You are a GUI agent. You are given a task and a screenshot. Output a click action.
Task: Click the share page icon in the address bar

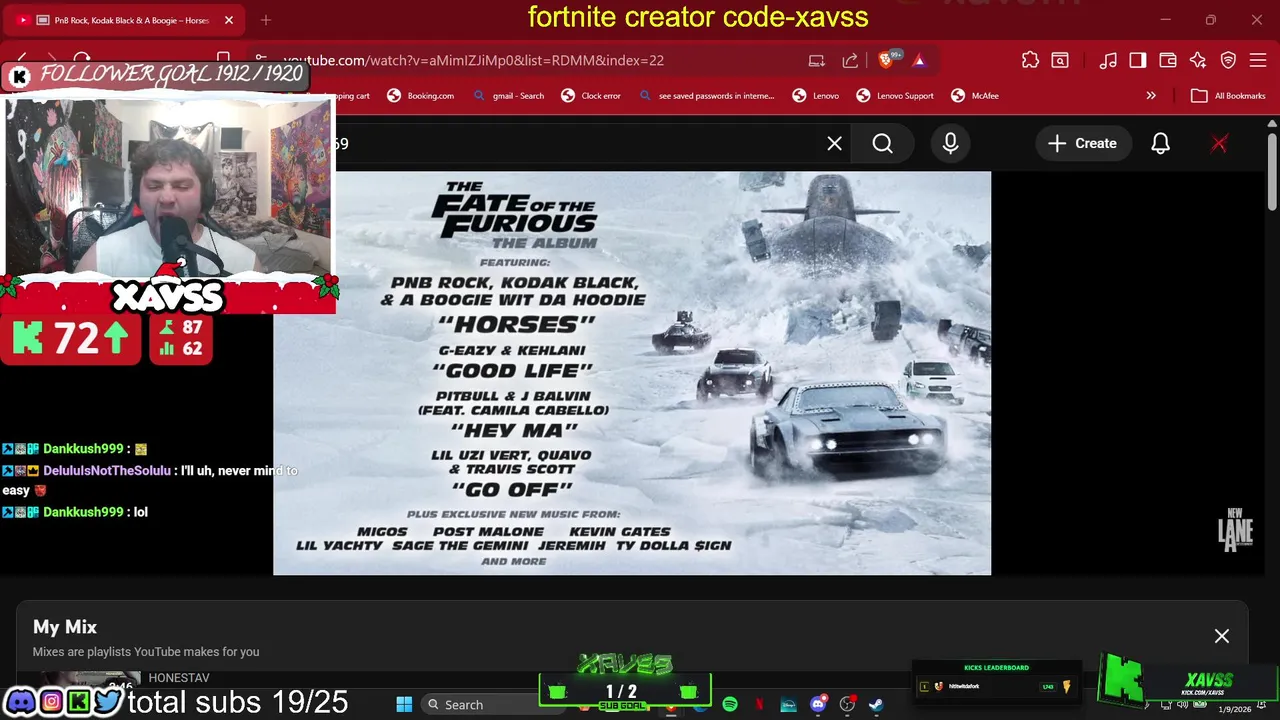[850, 60]
